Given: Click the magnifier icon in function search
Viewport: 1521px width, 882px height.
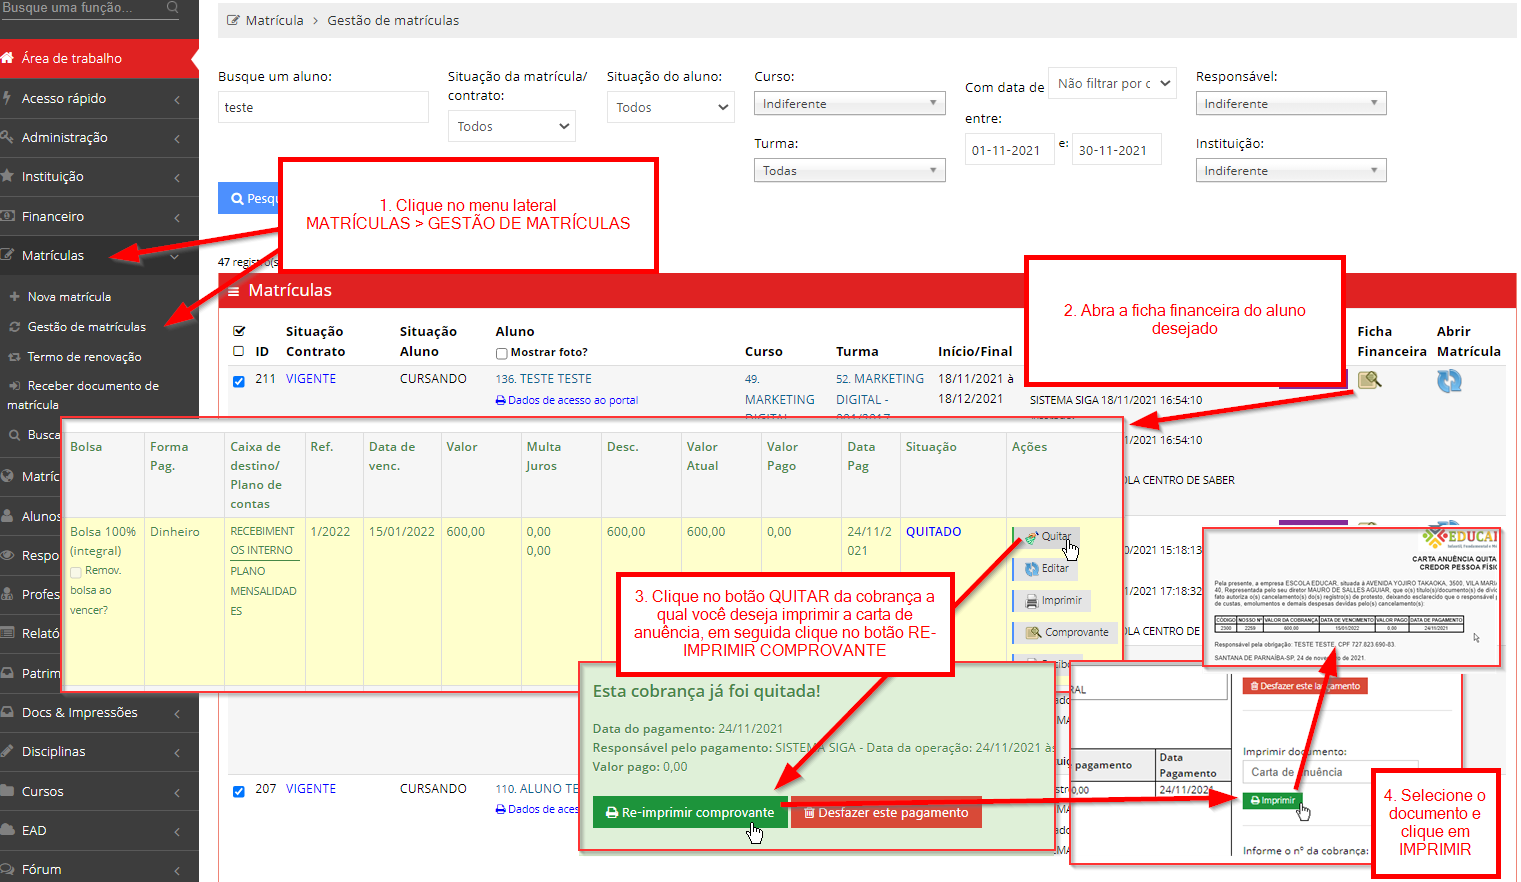Looking at the screenshot, I should coord(172,8).
